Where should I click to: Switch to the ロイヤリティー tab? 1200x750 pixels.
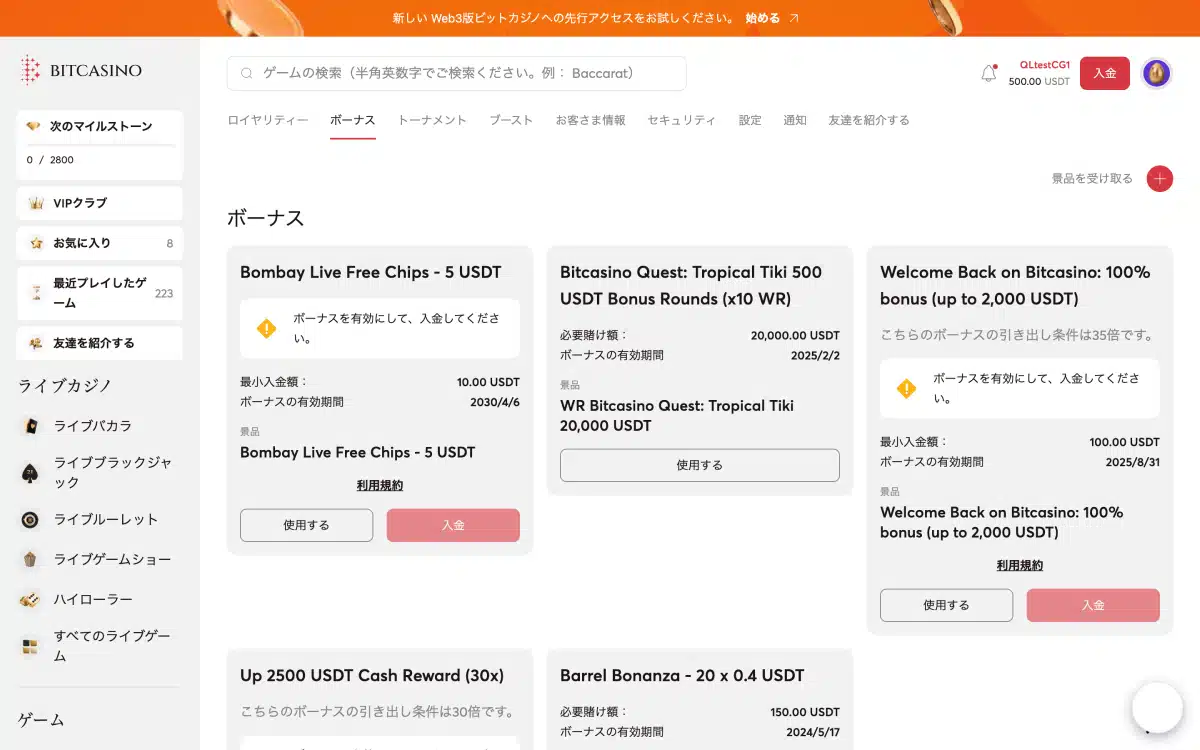[x=268, y=120]
